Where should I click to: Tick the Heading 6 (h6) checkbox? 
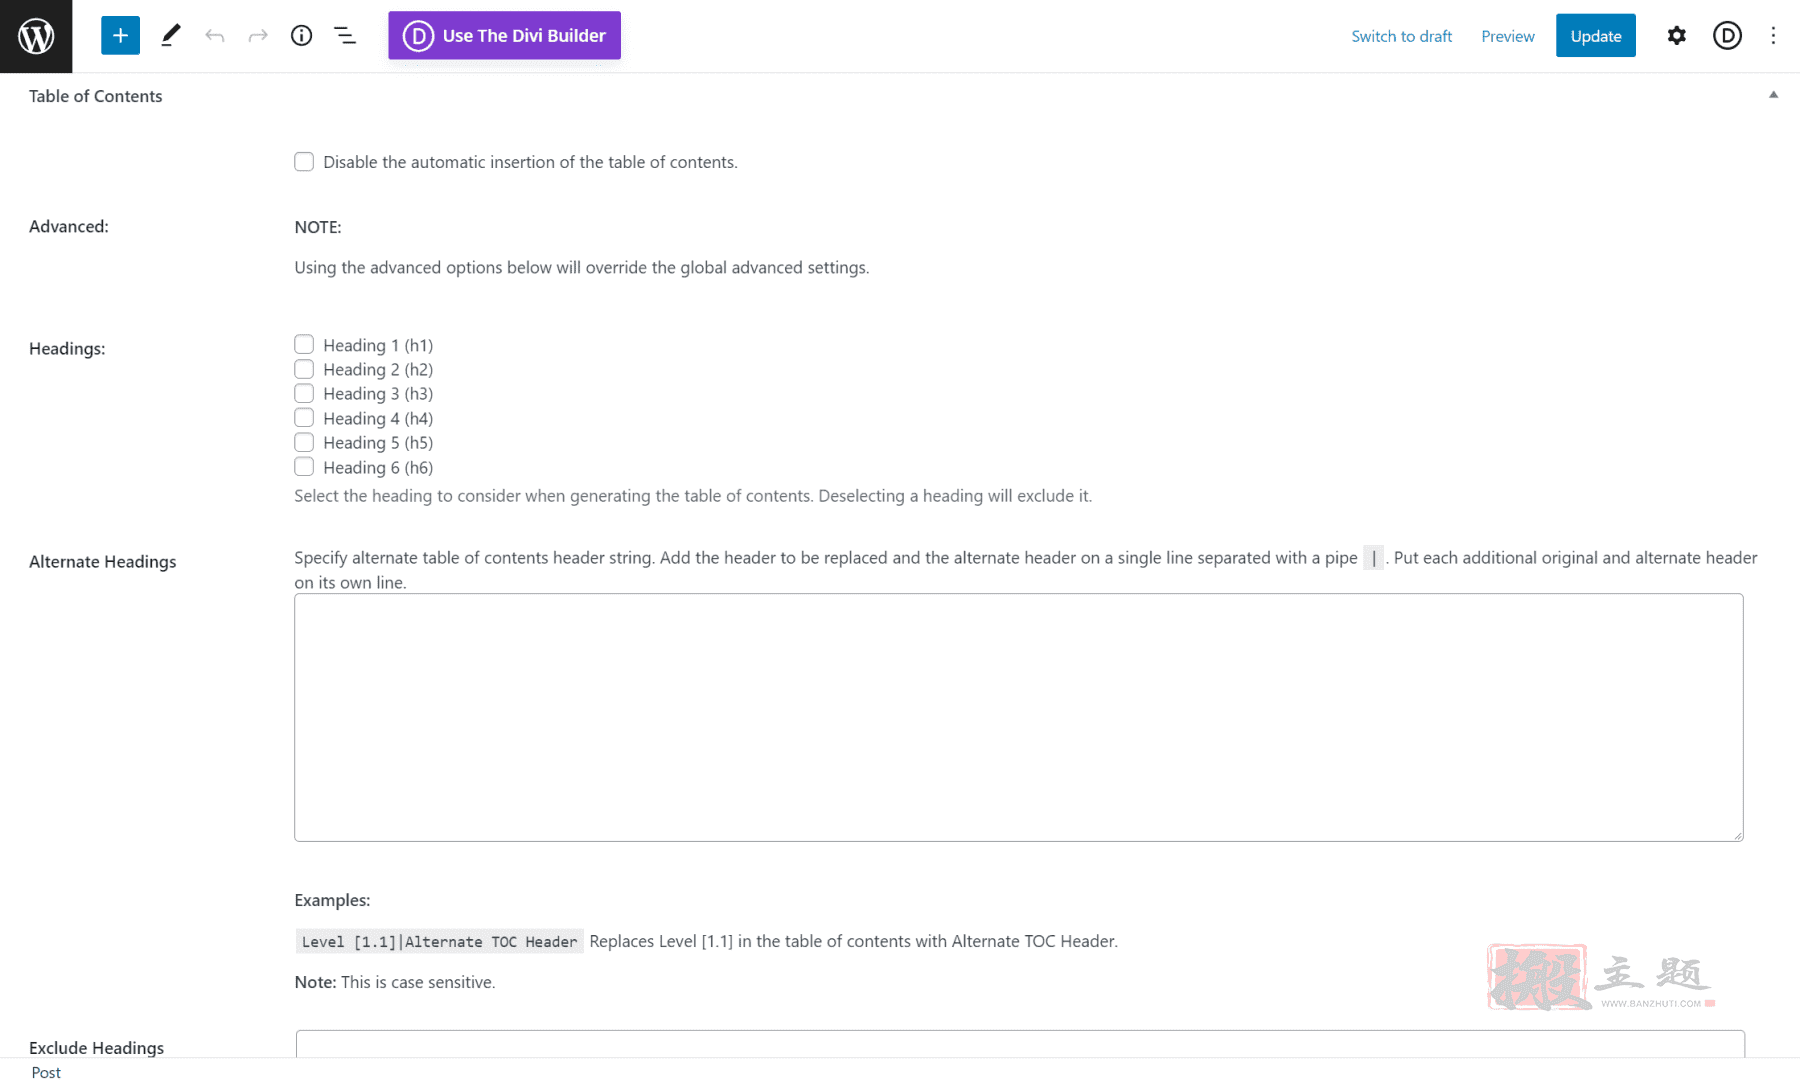(x=304, y=467)
